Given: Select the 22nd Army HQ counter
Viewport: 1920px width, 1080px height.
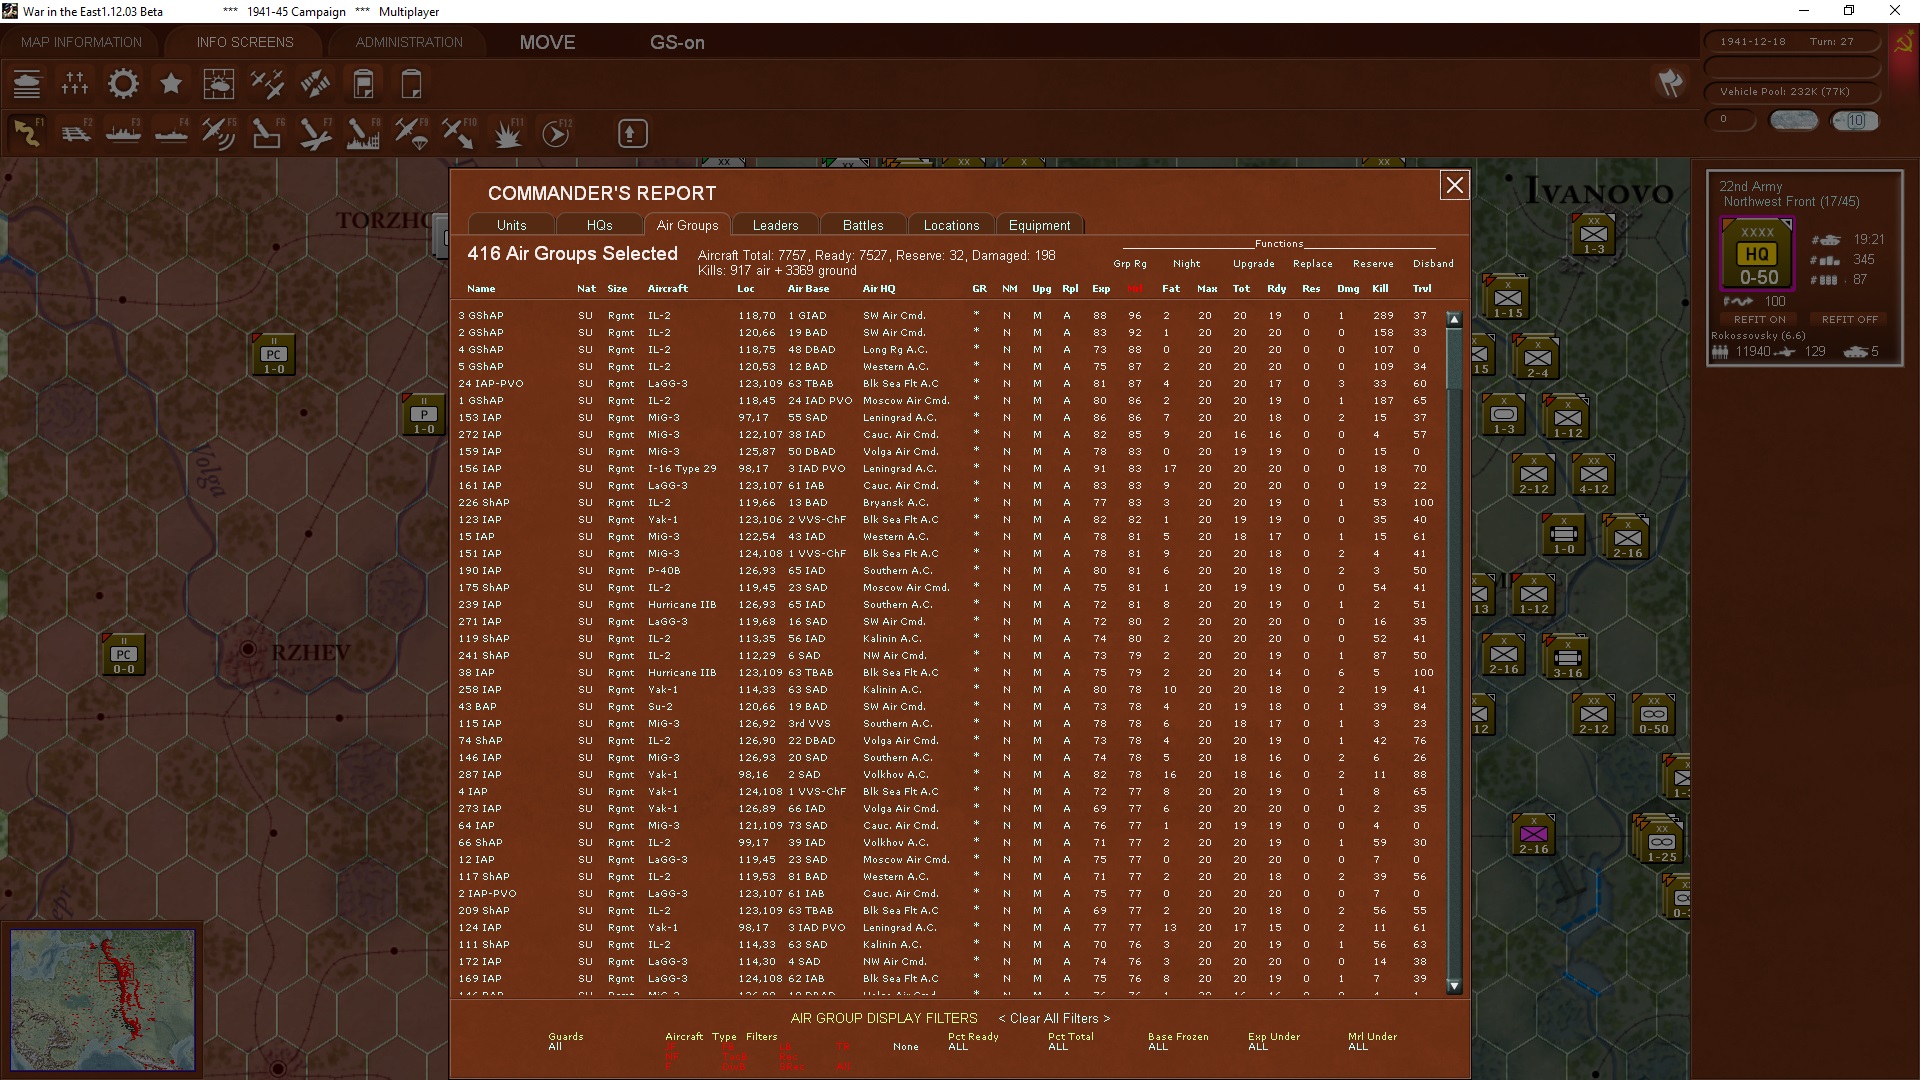Looking at the screenshot, I should pyautogui.click(x=1757, y=254).
